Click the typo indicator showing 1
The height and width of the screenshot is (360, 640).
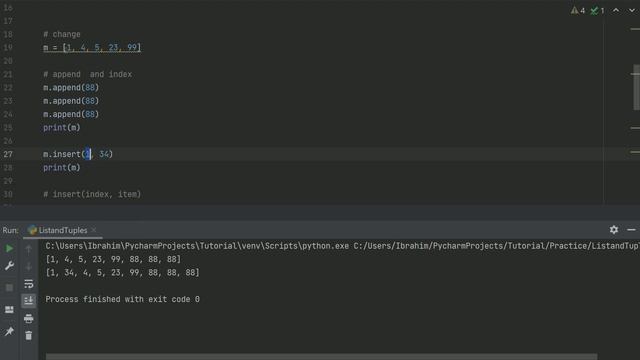(598, 11)
